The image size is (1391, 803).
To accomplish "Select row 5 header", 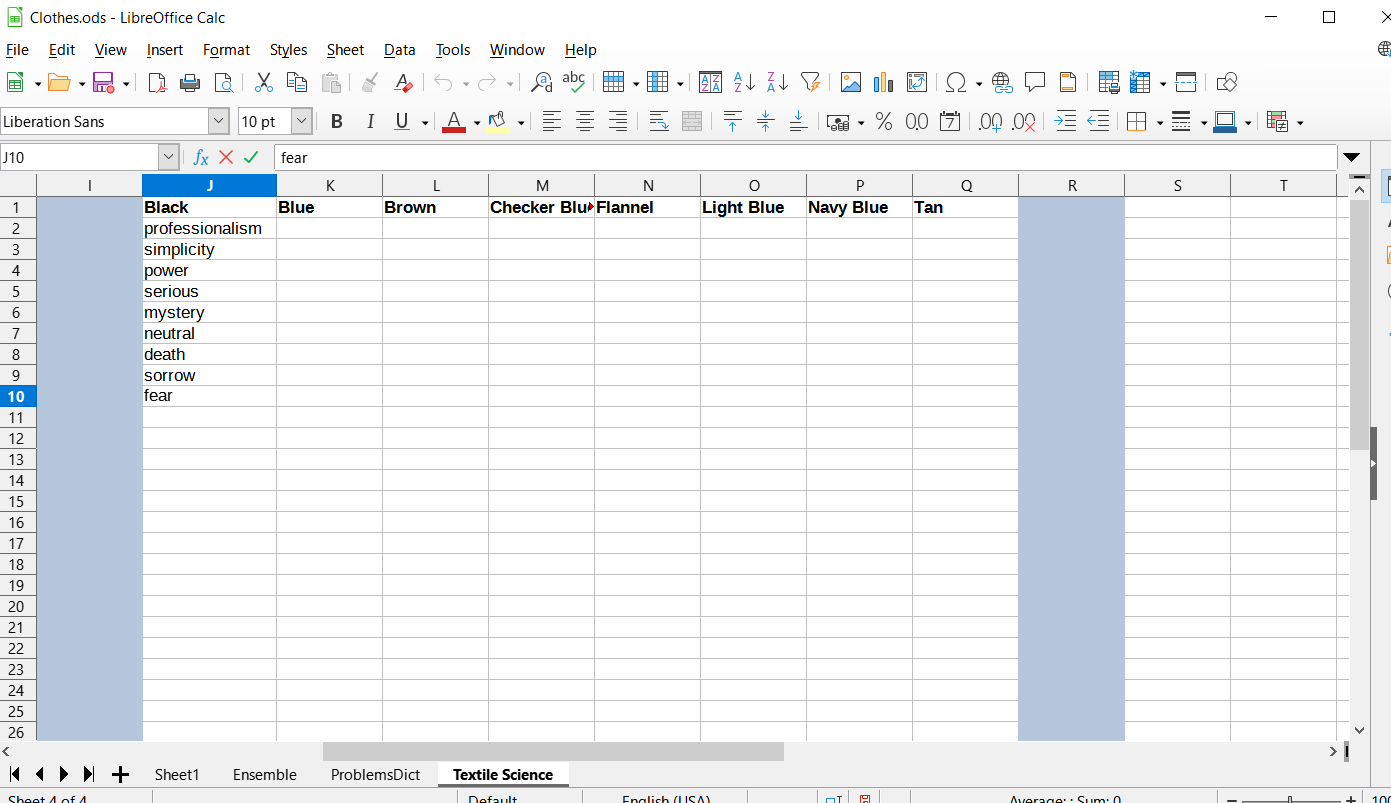I will click(x=18, y=292).
